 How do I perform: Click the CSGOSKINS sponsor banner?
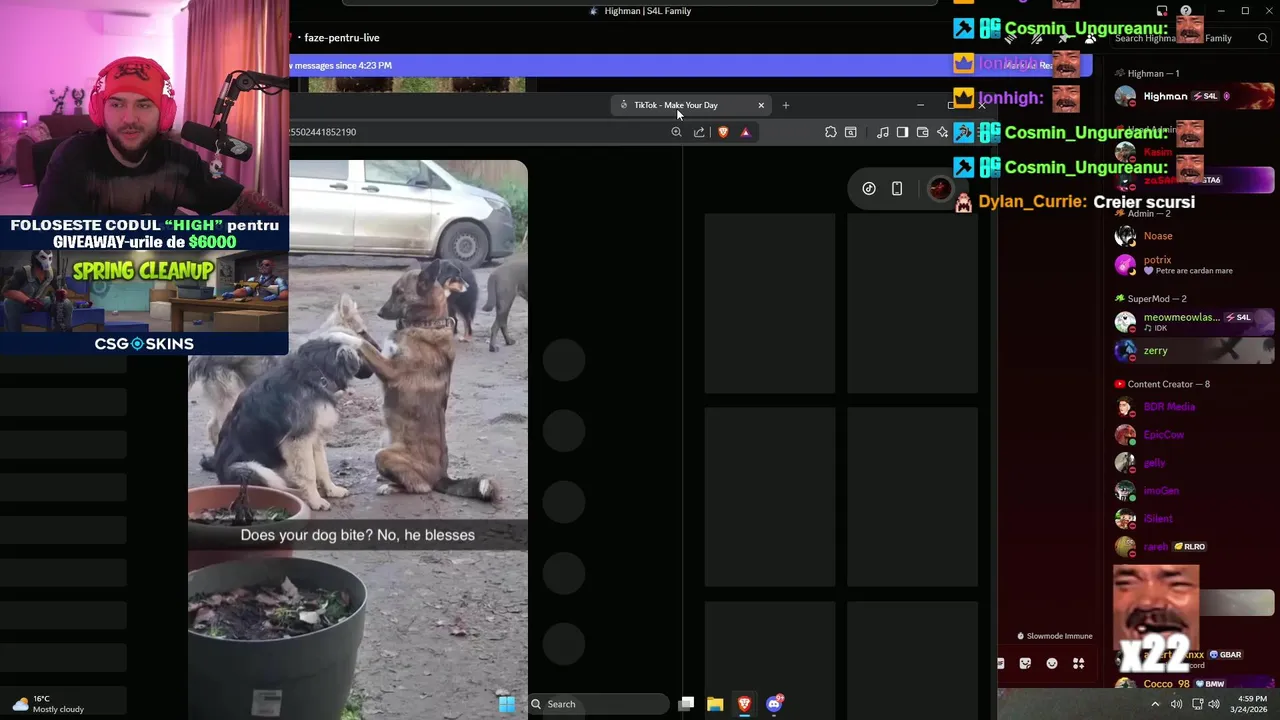click(144, 285)
